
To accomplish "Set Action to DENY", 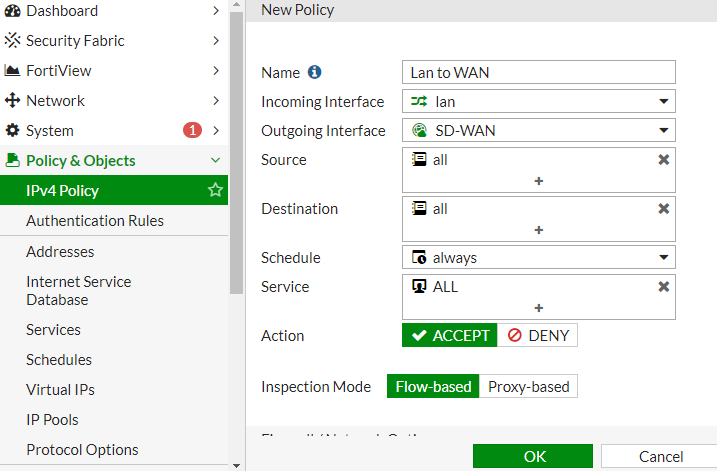I will pyautogui.click(x=537, y=335).
